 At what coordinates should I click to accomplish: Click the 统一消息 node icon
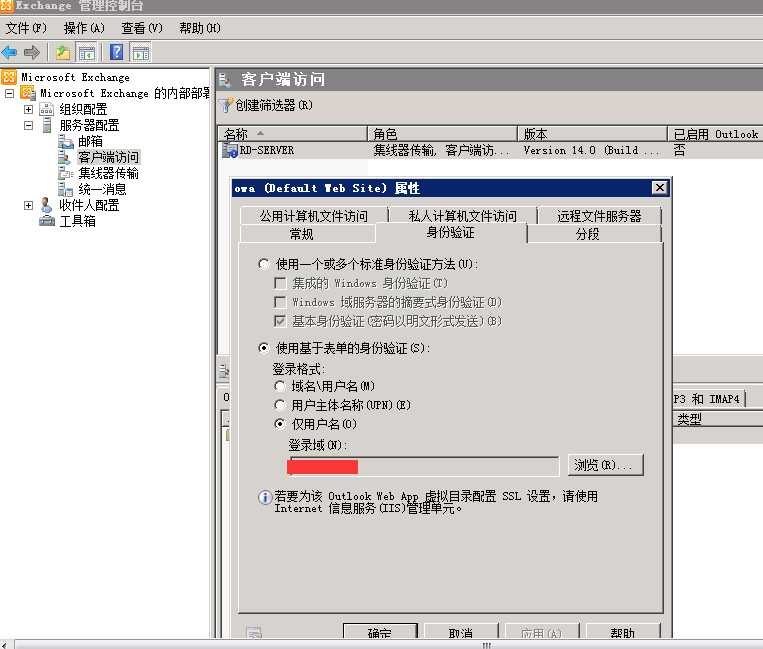[x=66, y=189]
